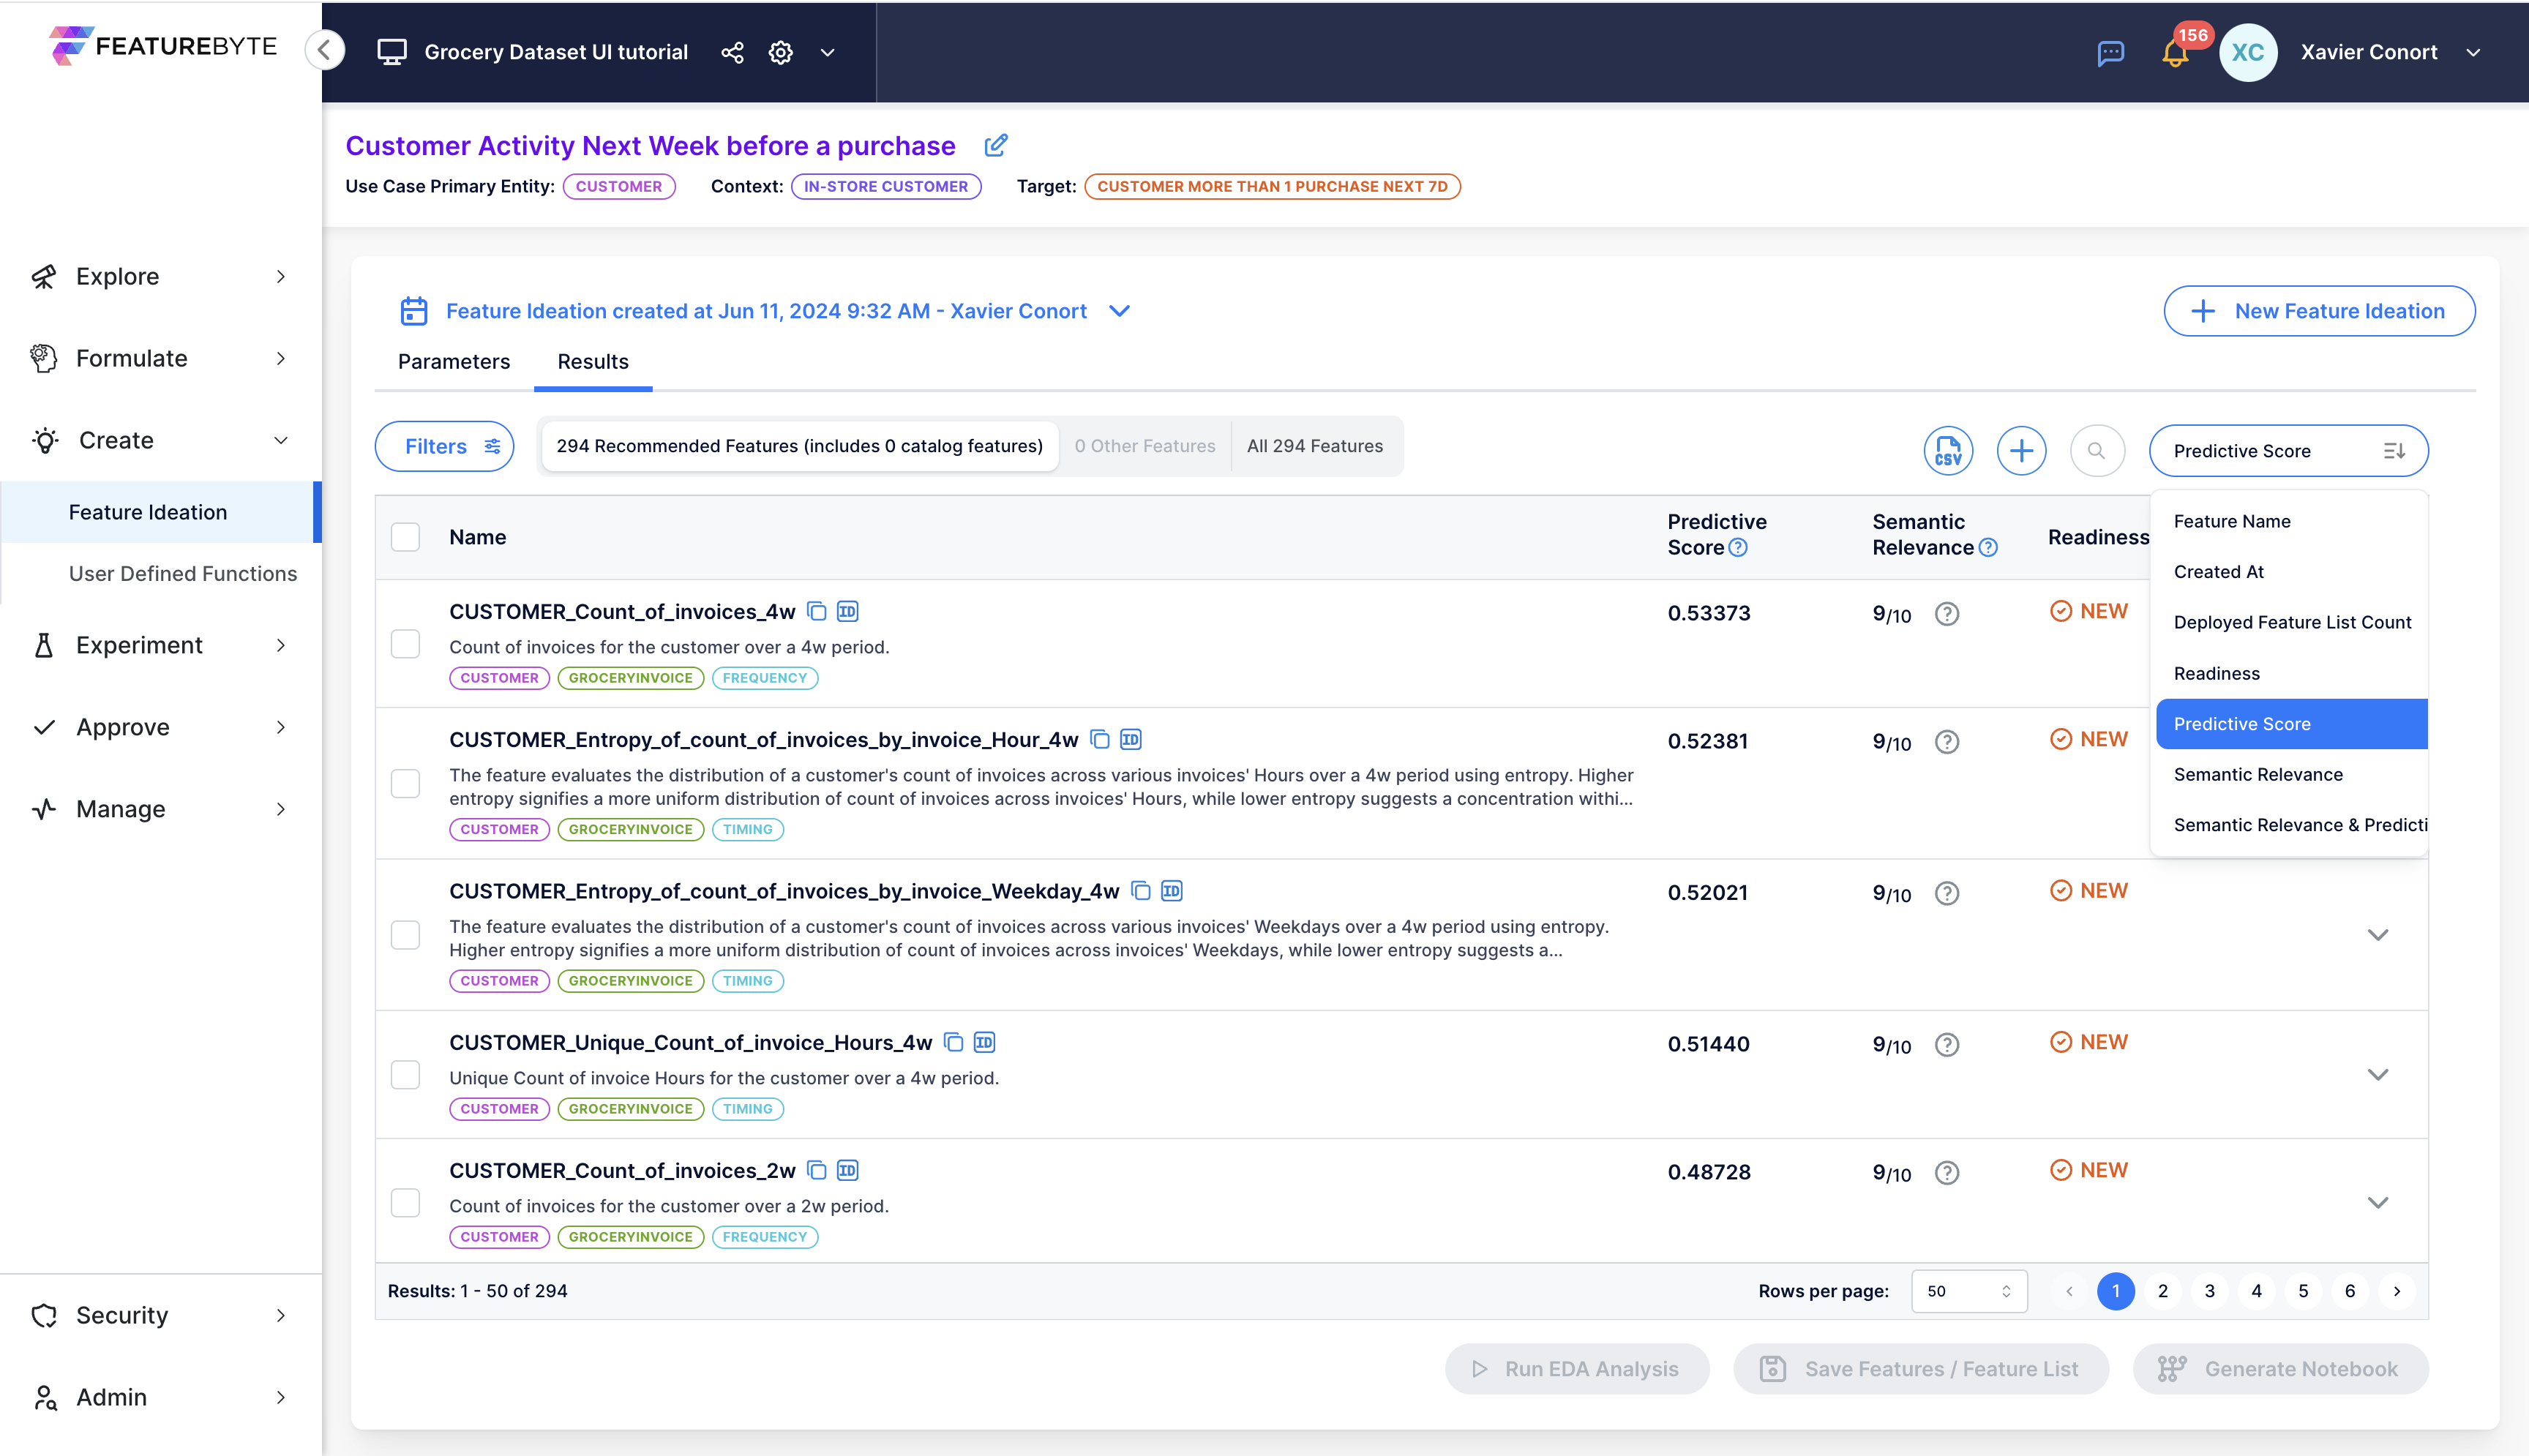
Task: Check the CUSTOMER_Count_of_invoices_2w row
Action: pyautogui.click(x=405, y=1203)
